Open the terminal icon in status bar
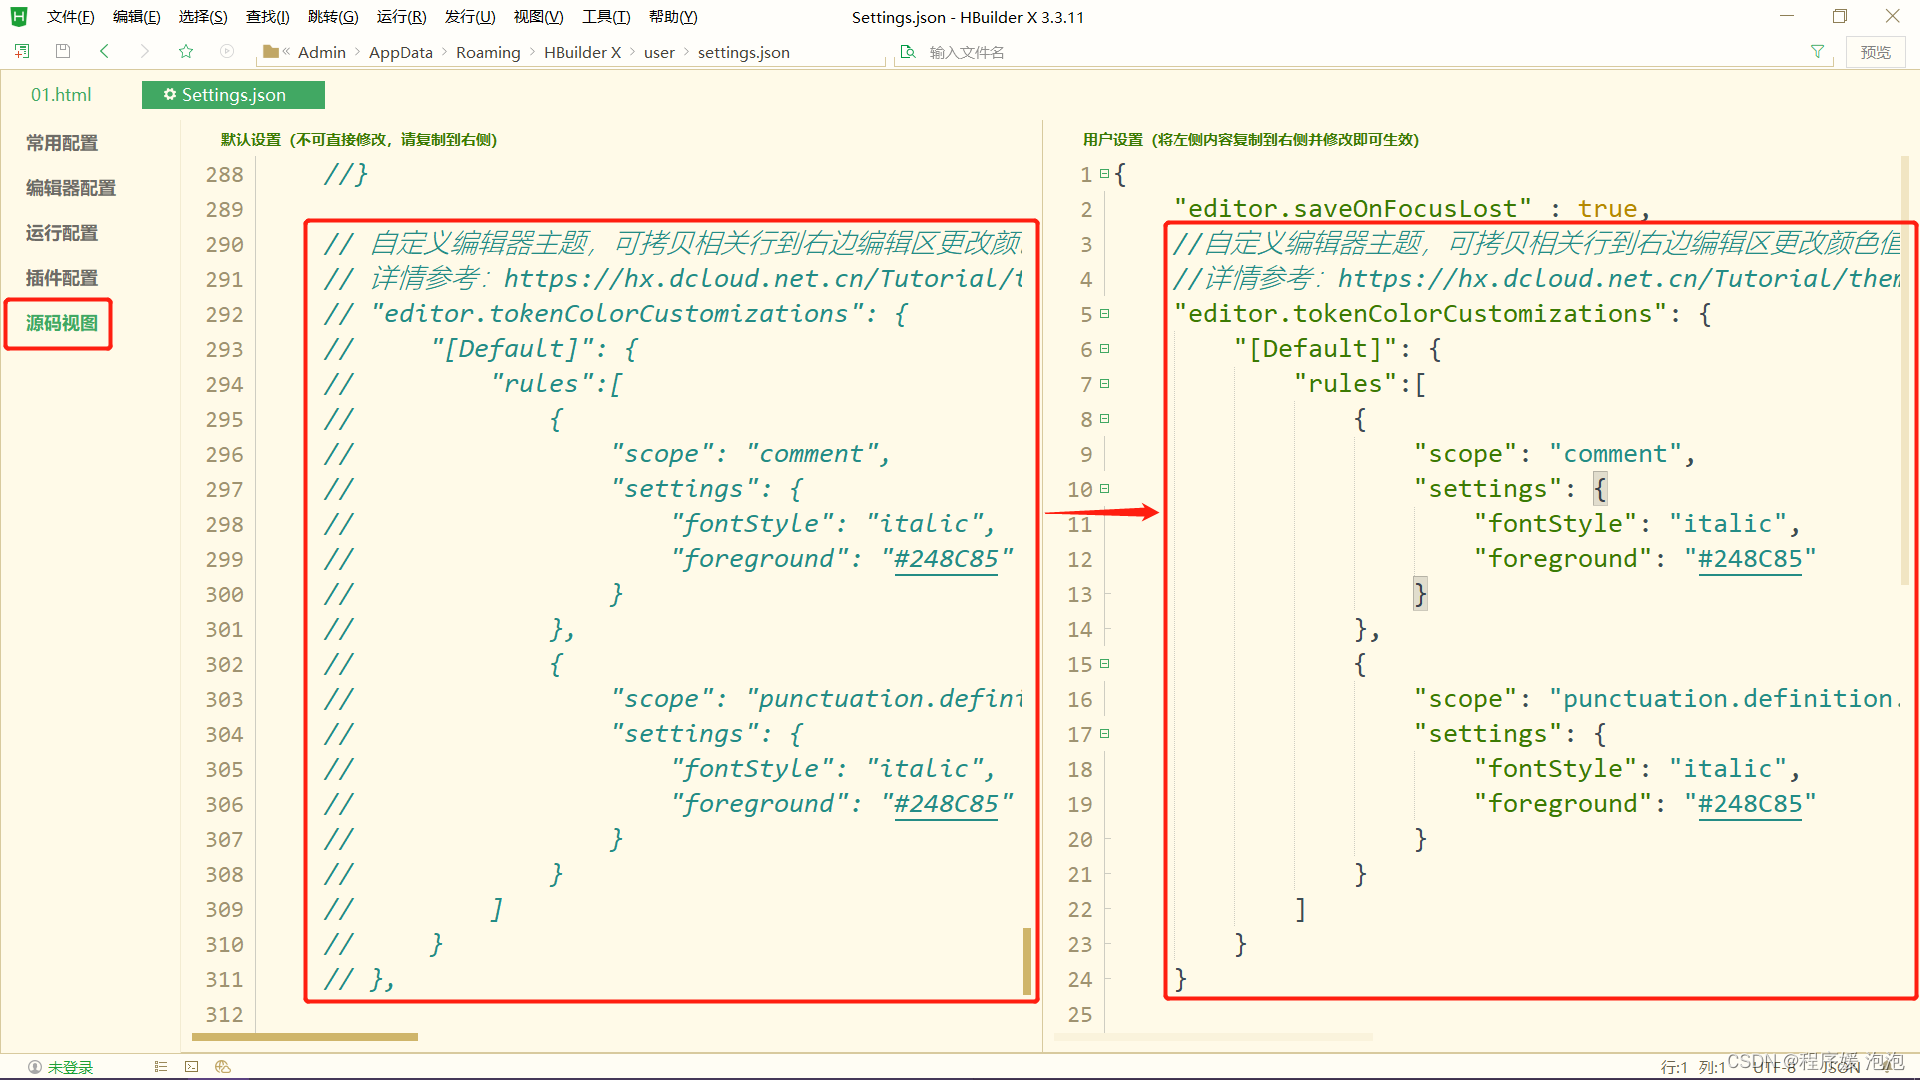Screen dimensions: 1920x1080 click(191, 1067)
